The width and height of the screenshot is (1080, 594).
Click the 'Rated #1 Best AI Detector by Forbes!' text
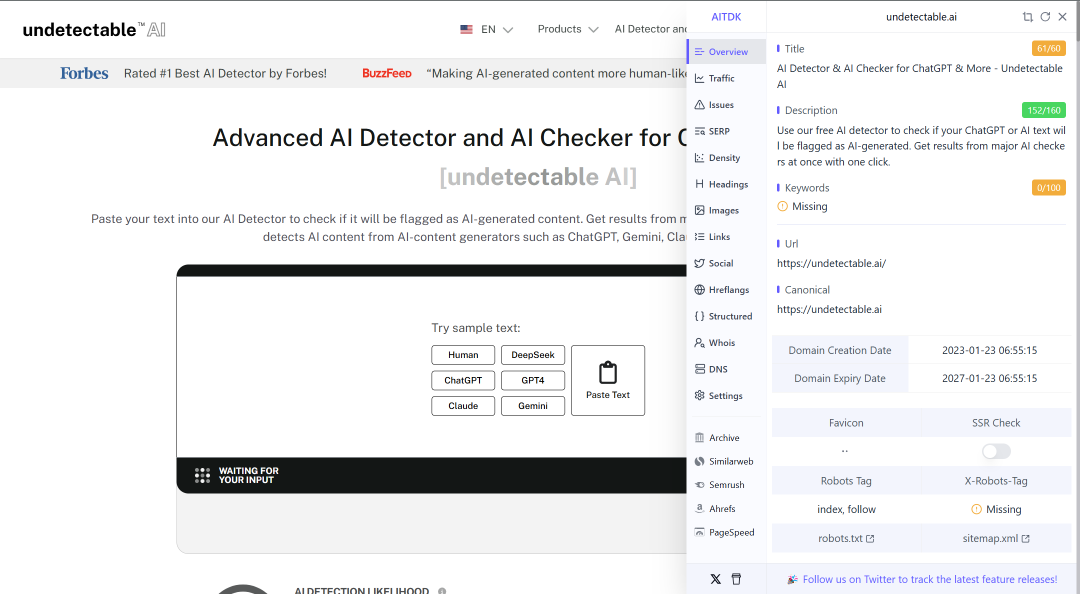coord(225,73)
